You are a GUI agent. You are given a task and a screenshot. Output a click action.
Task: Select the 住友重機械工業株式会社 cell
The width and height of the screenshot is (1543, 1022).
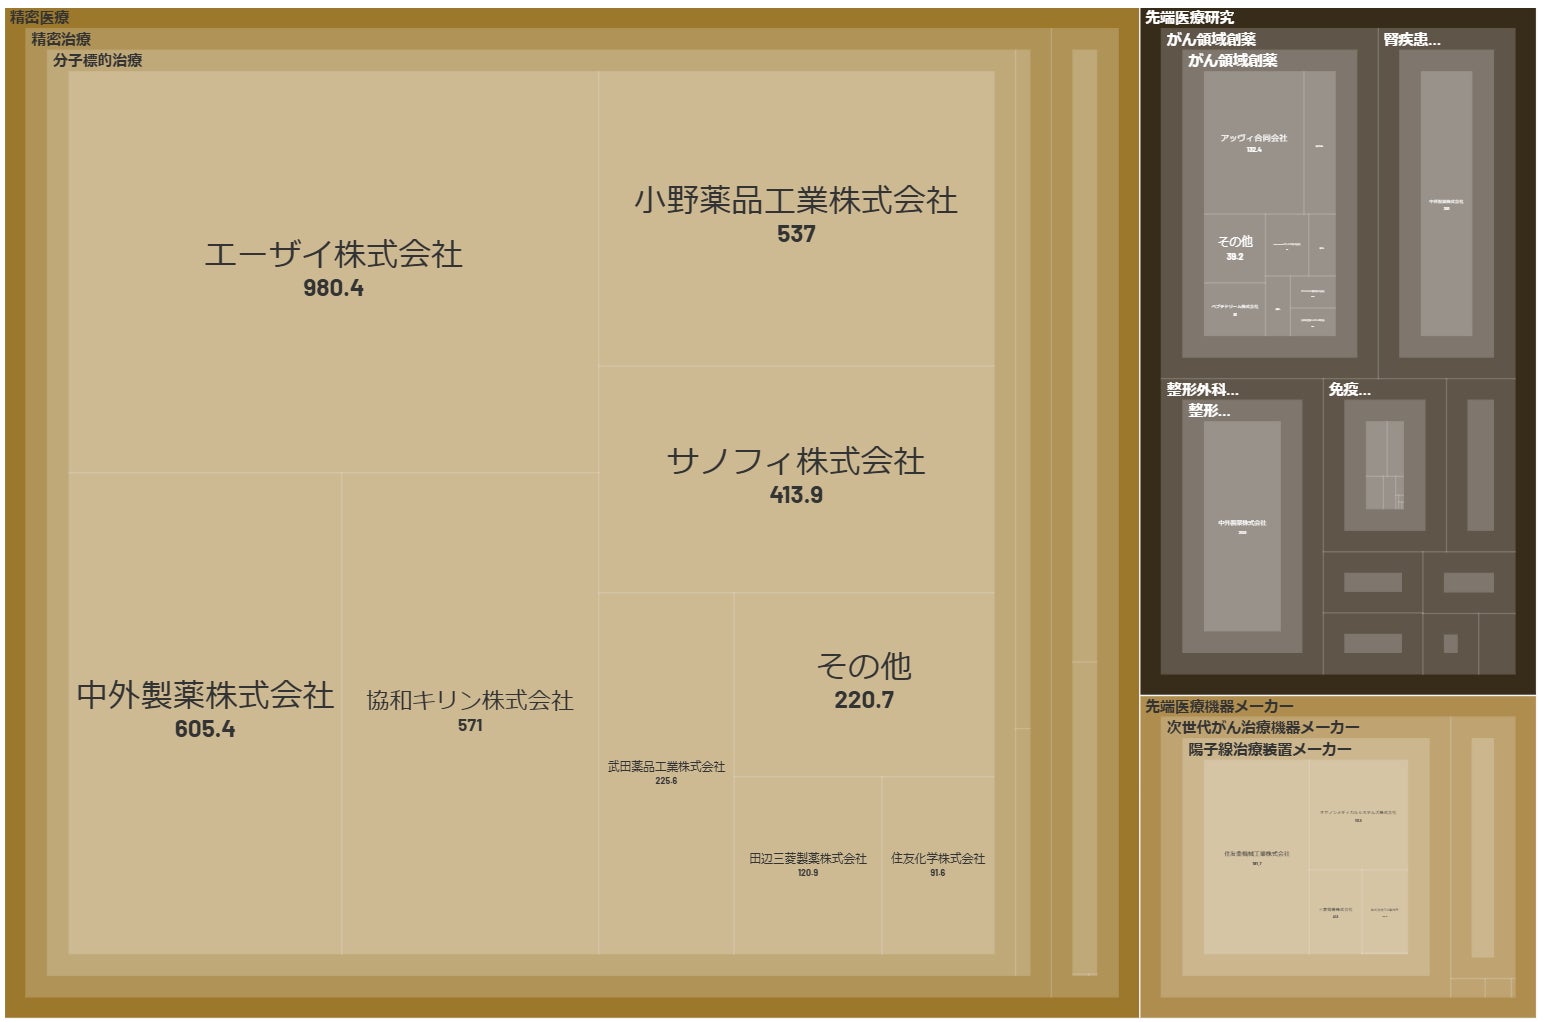point(1256,857)
